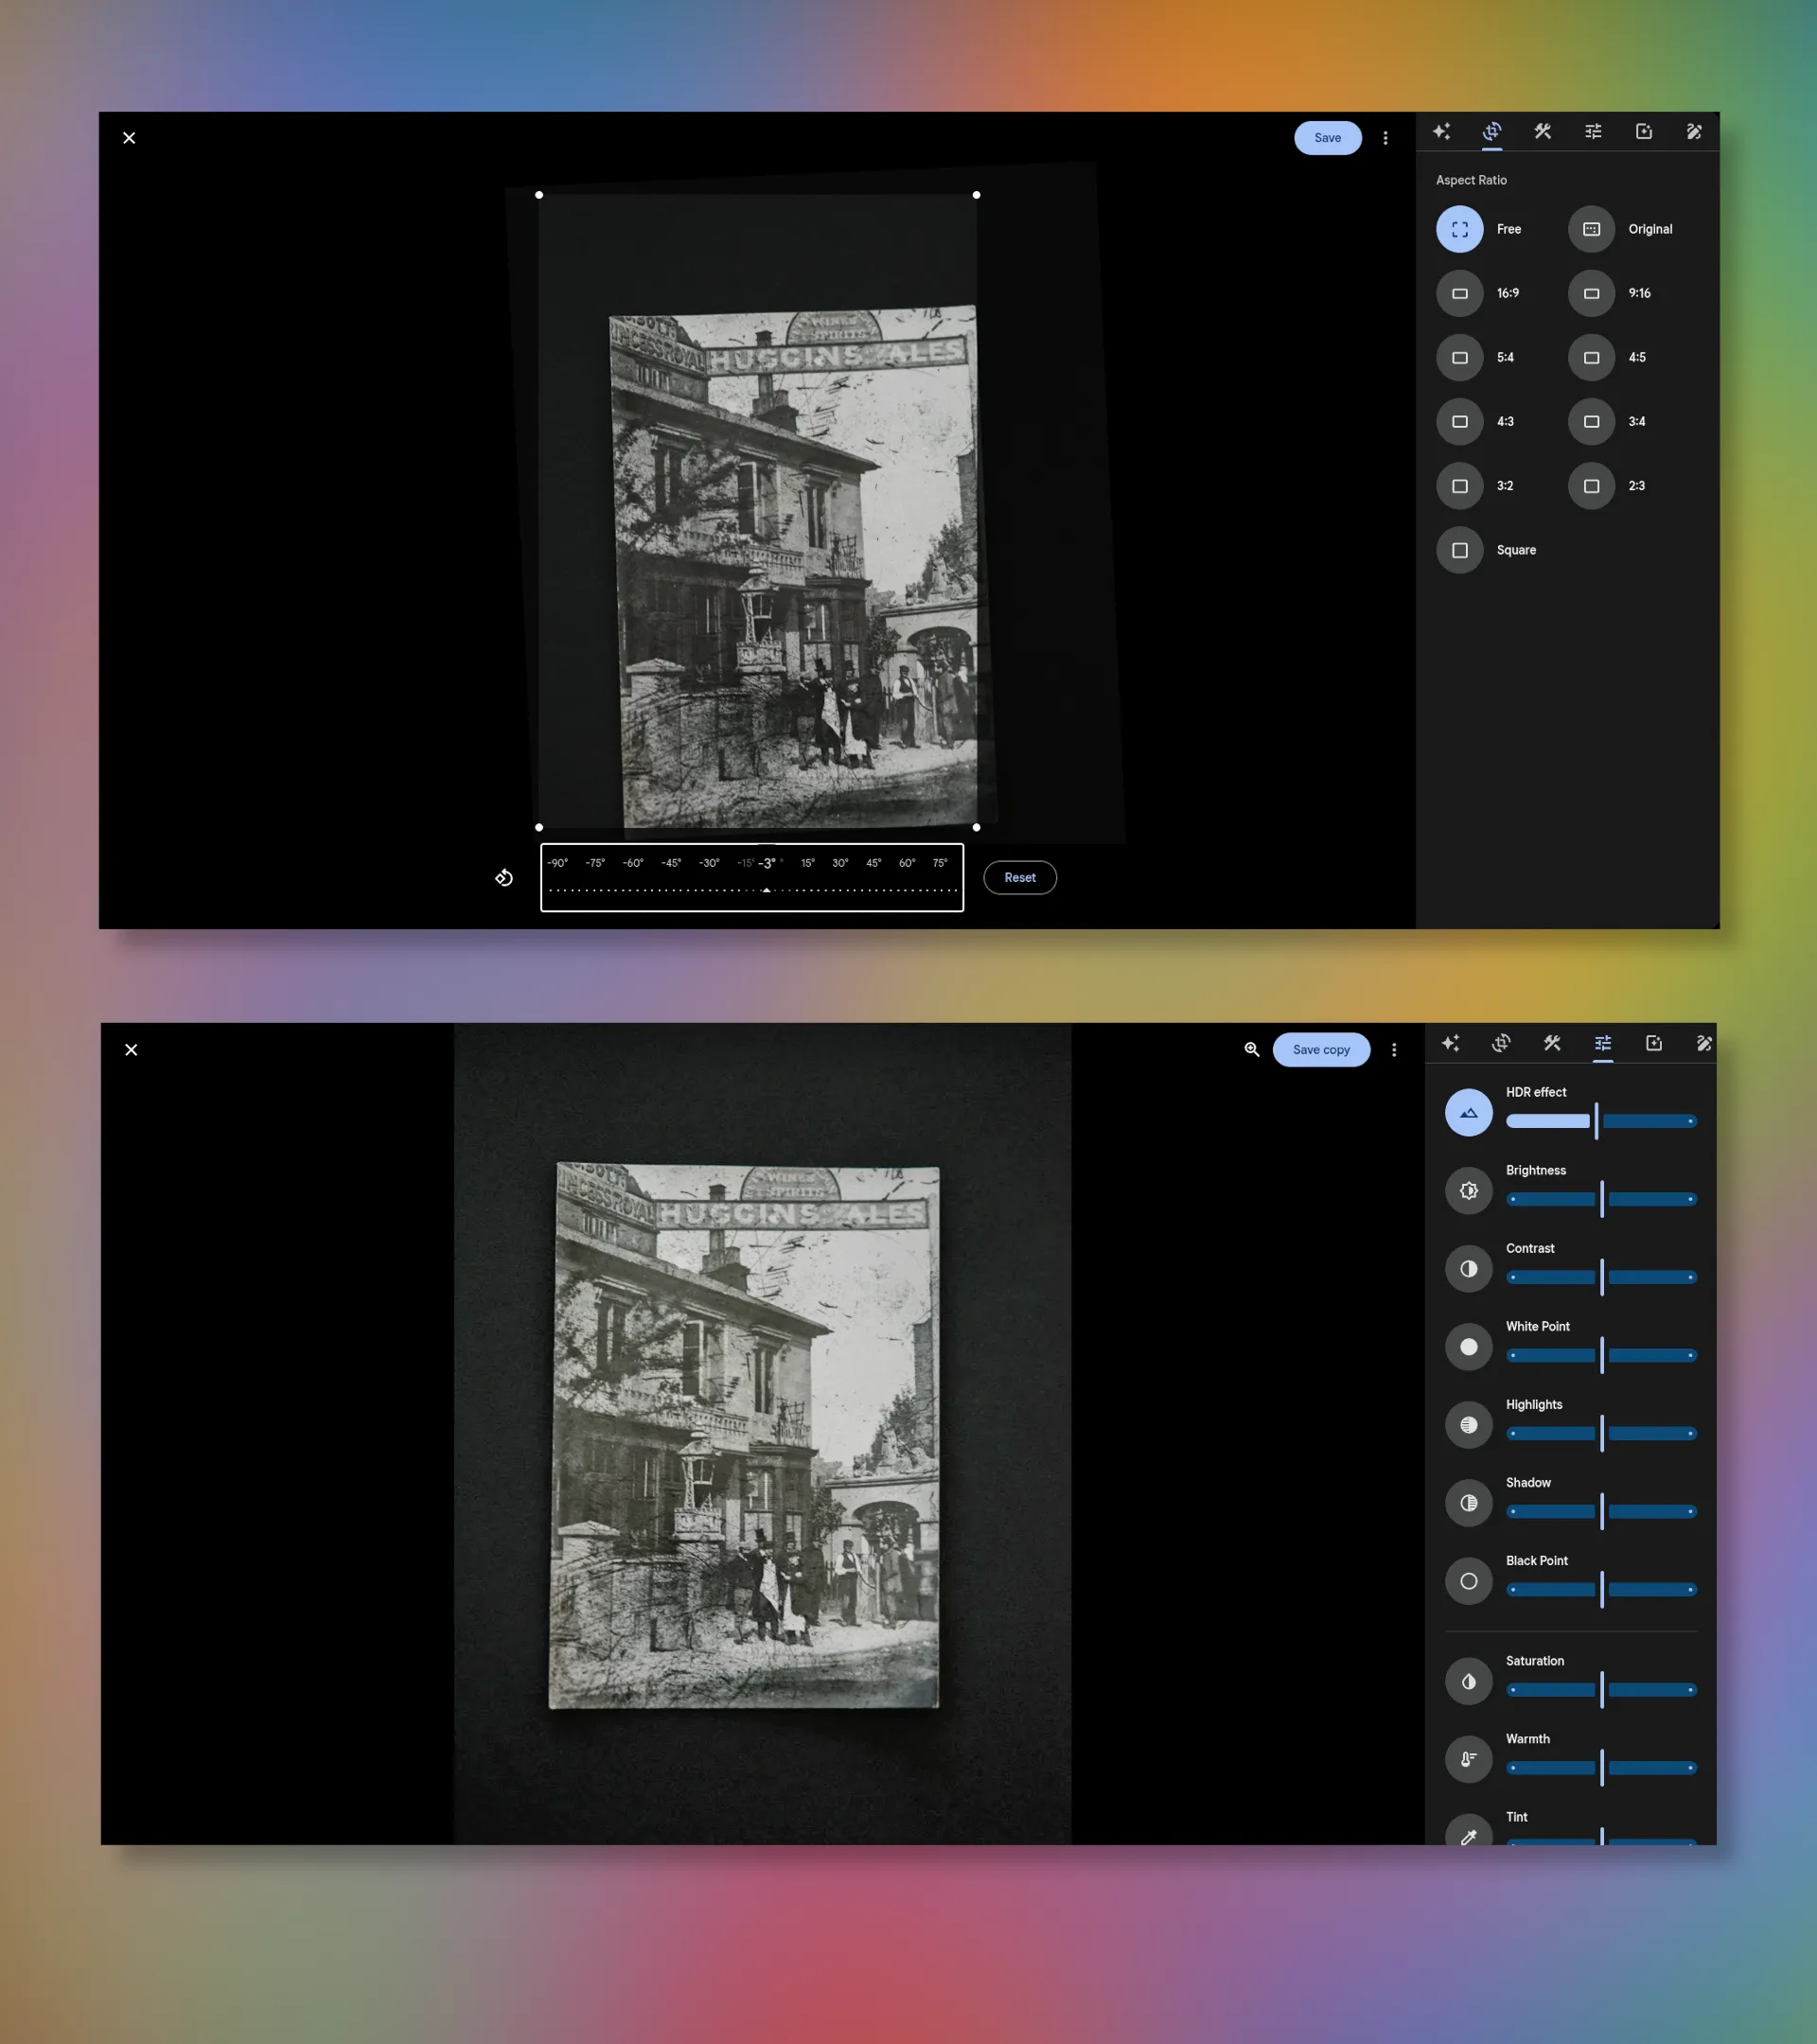
Task: Rotate the photo 90 degrees
Action: coord(504,877)
